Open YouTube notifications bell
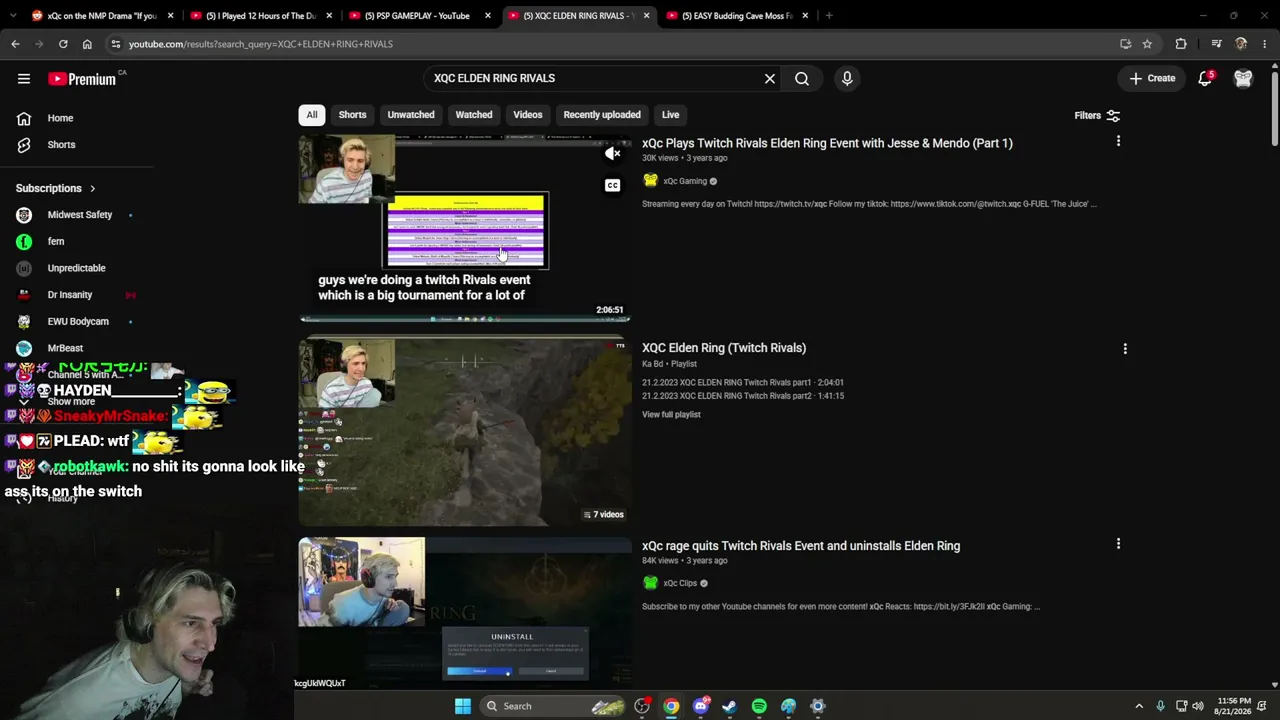 1205,78
